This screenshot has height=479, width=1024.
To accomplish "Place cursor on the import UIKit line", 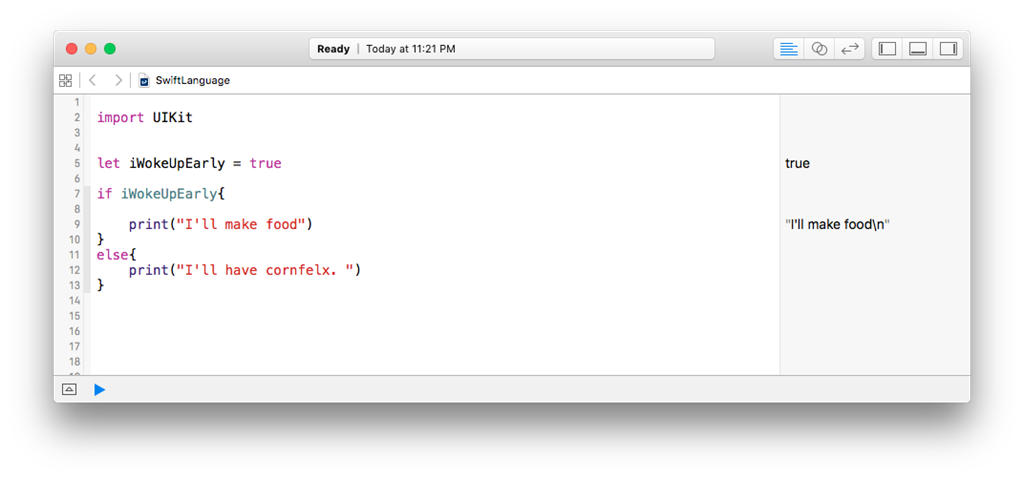I will [145, 117].
